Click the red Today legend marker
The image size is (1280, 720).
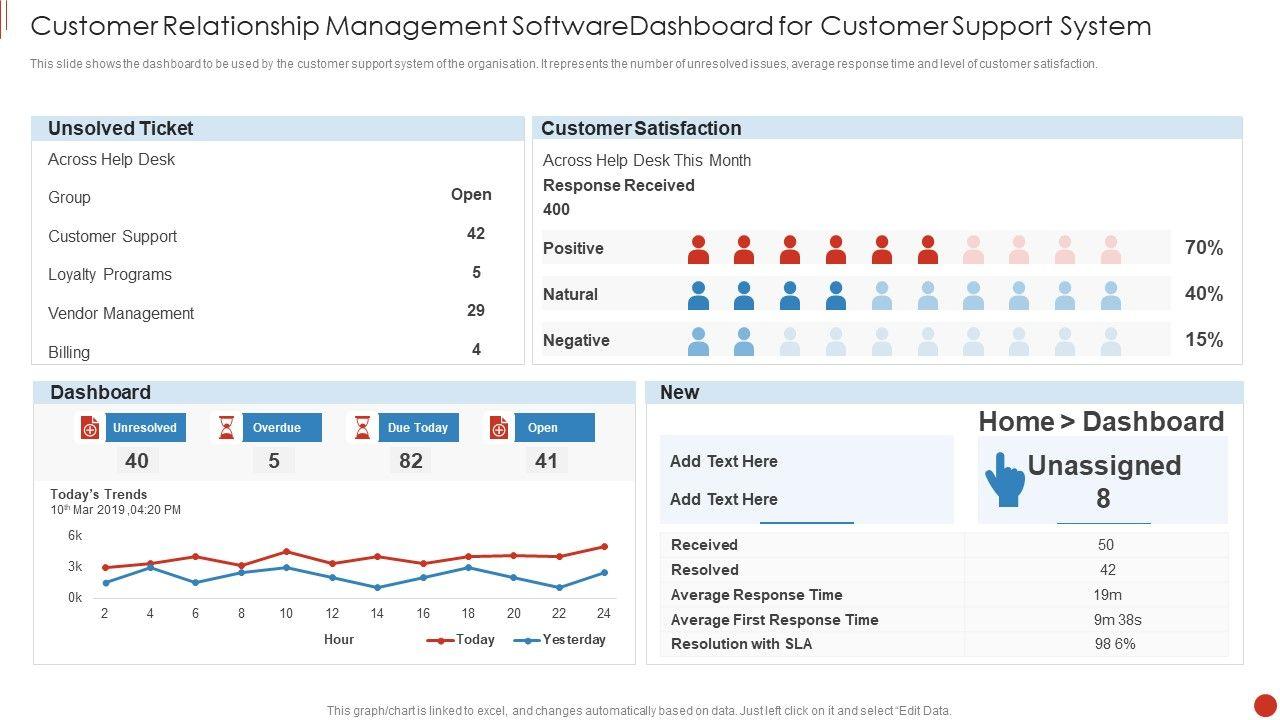440,640
